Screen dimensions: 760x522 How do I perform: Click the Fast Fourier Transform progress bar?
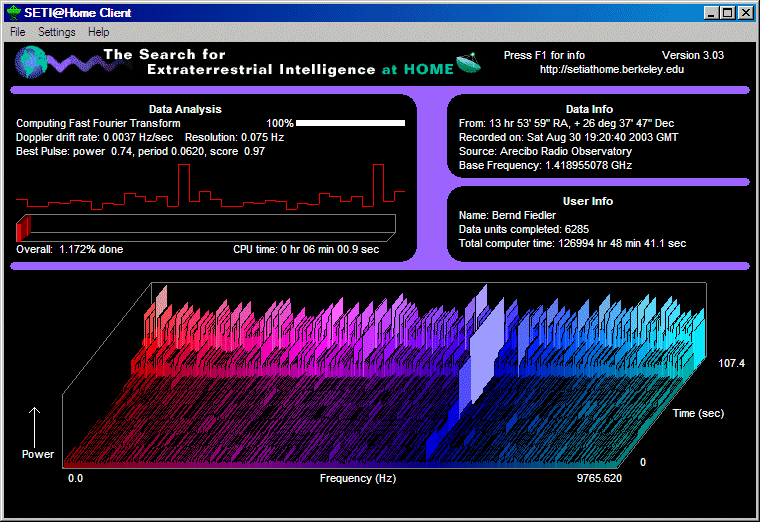350,123
